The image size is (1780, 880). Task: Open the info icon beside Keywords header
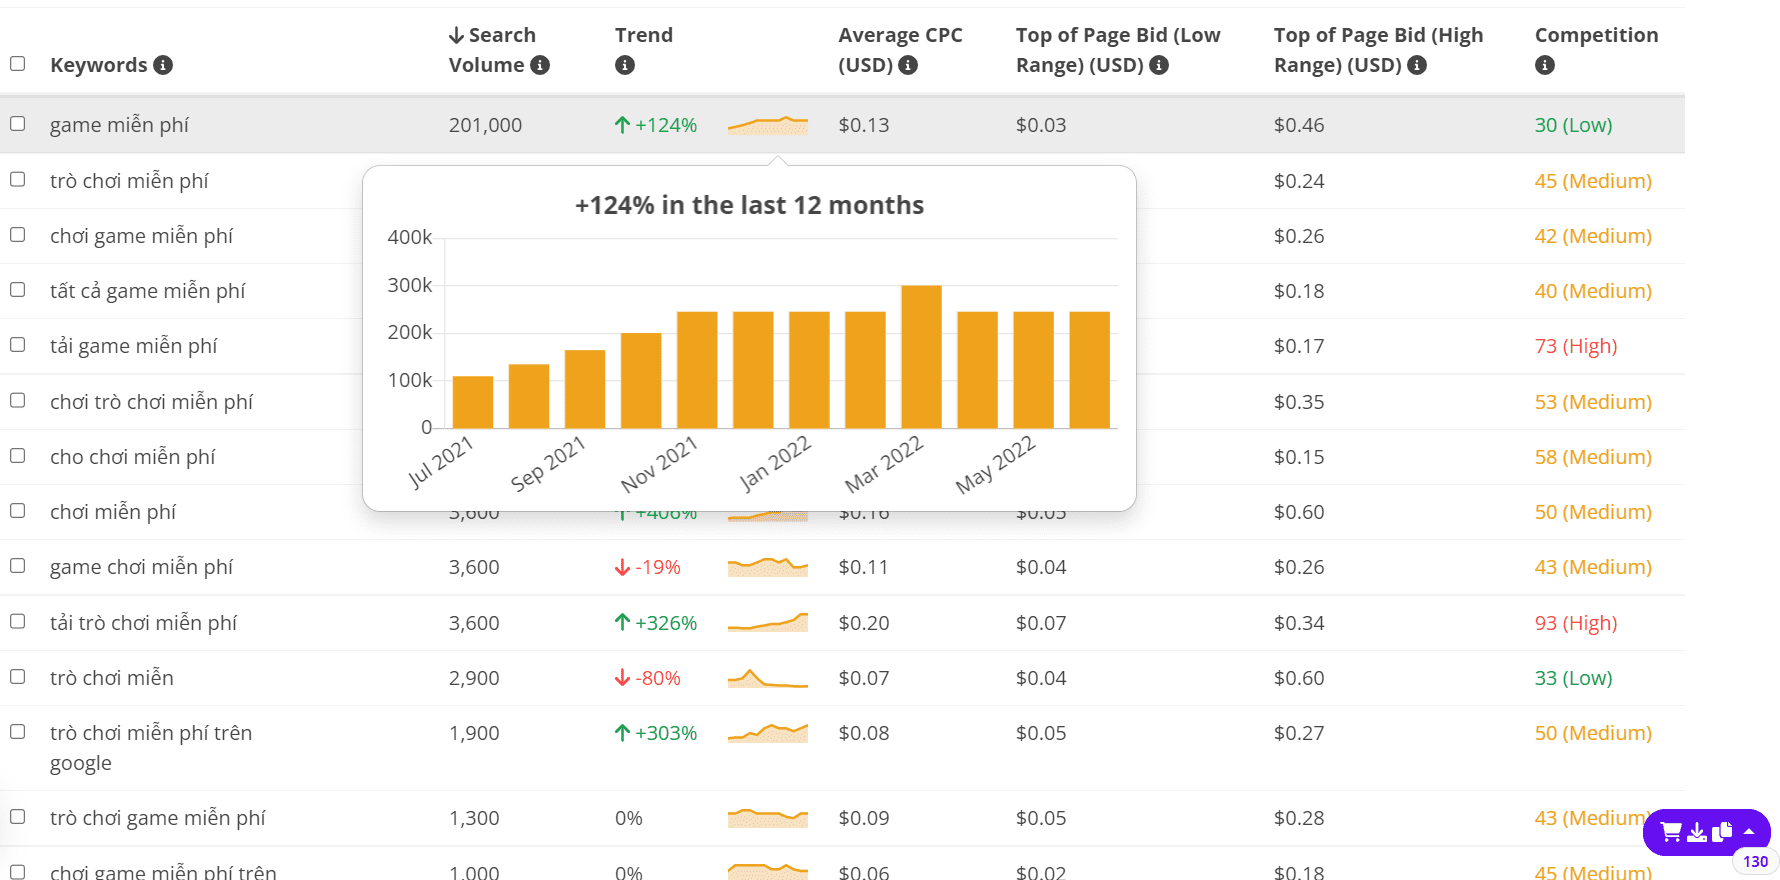[163, 65]
